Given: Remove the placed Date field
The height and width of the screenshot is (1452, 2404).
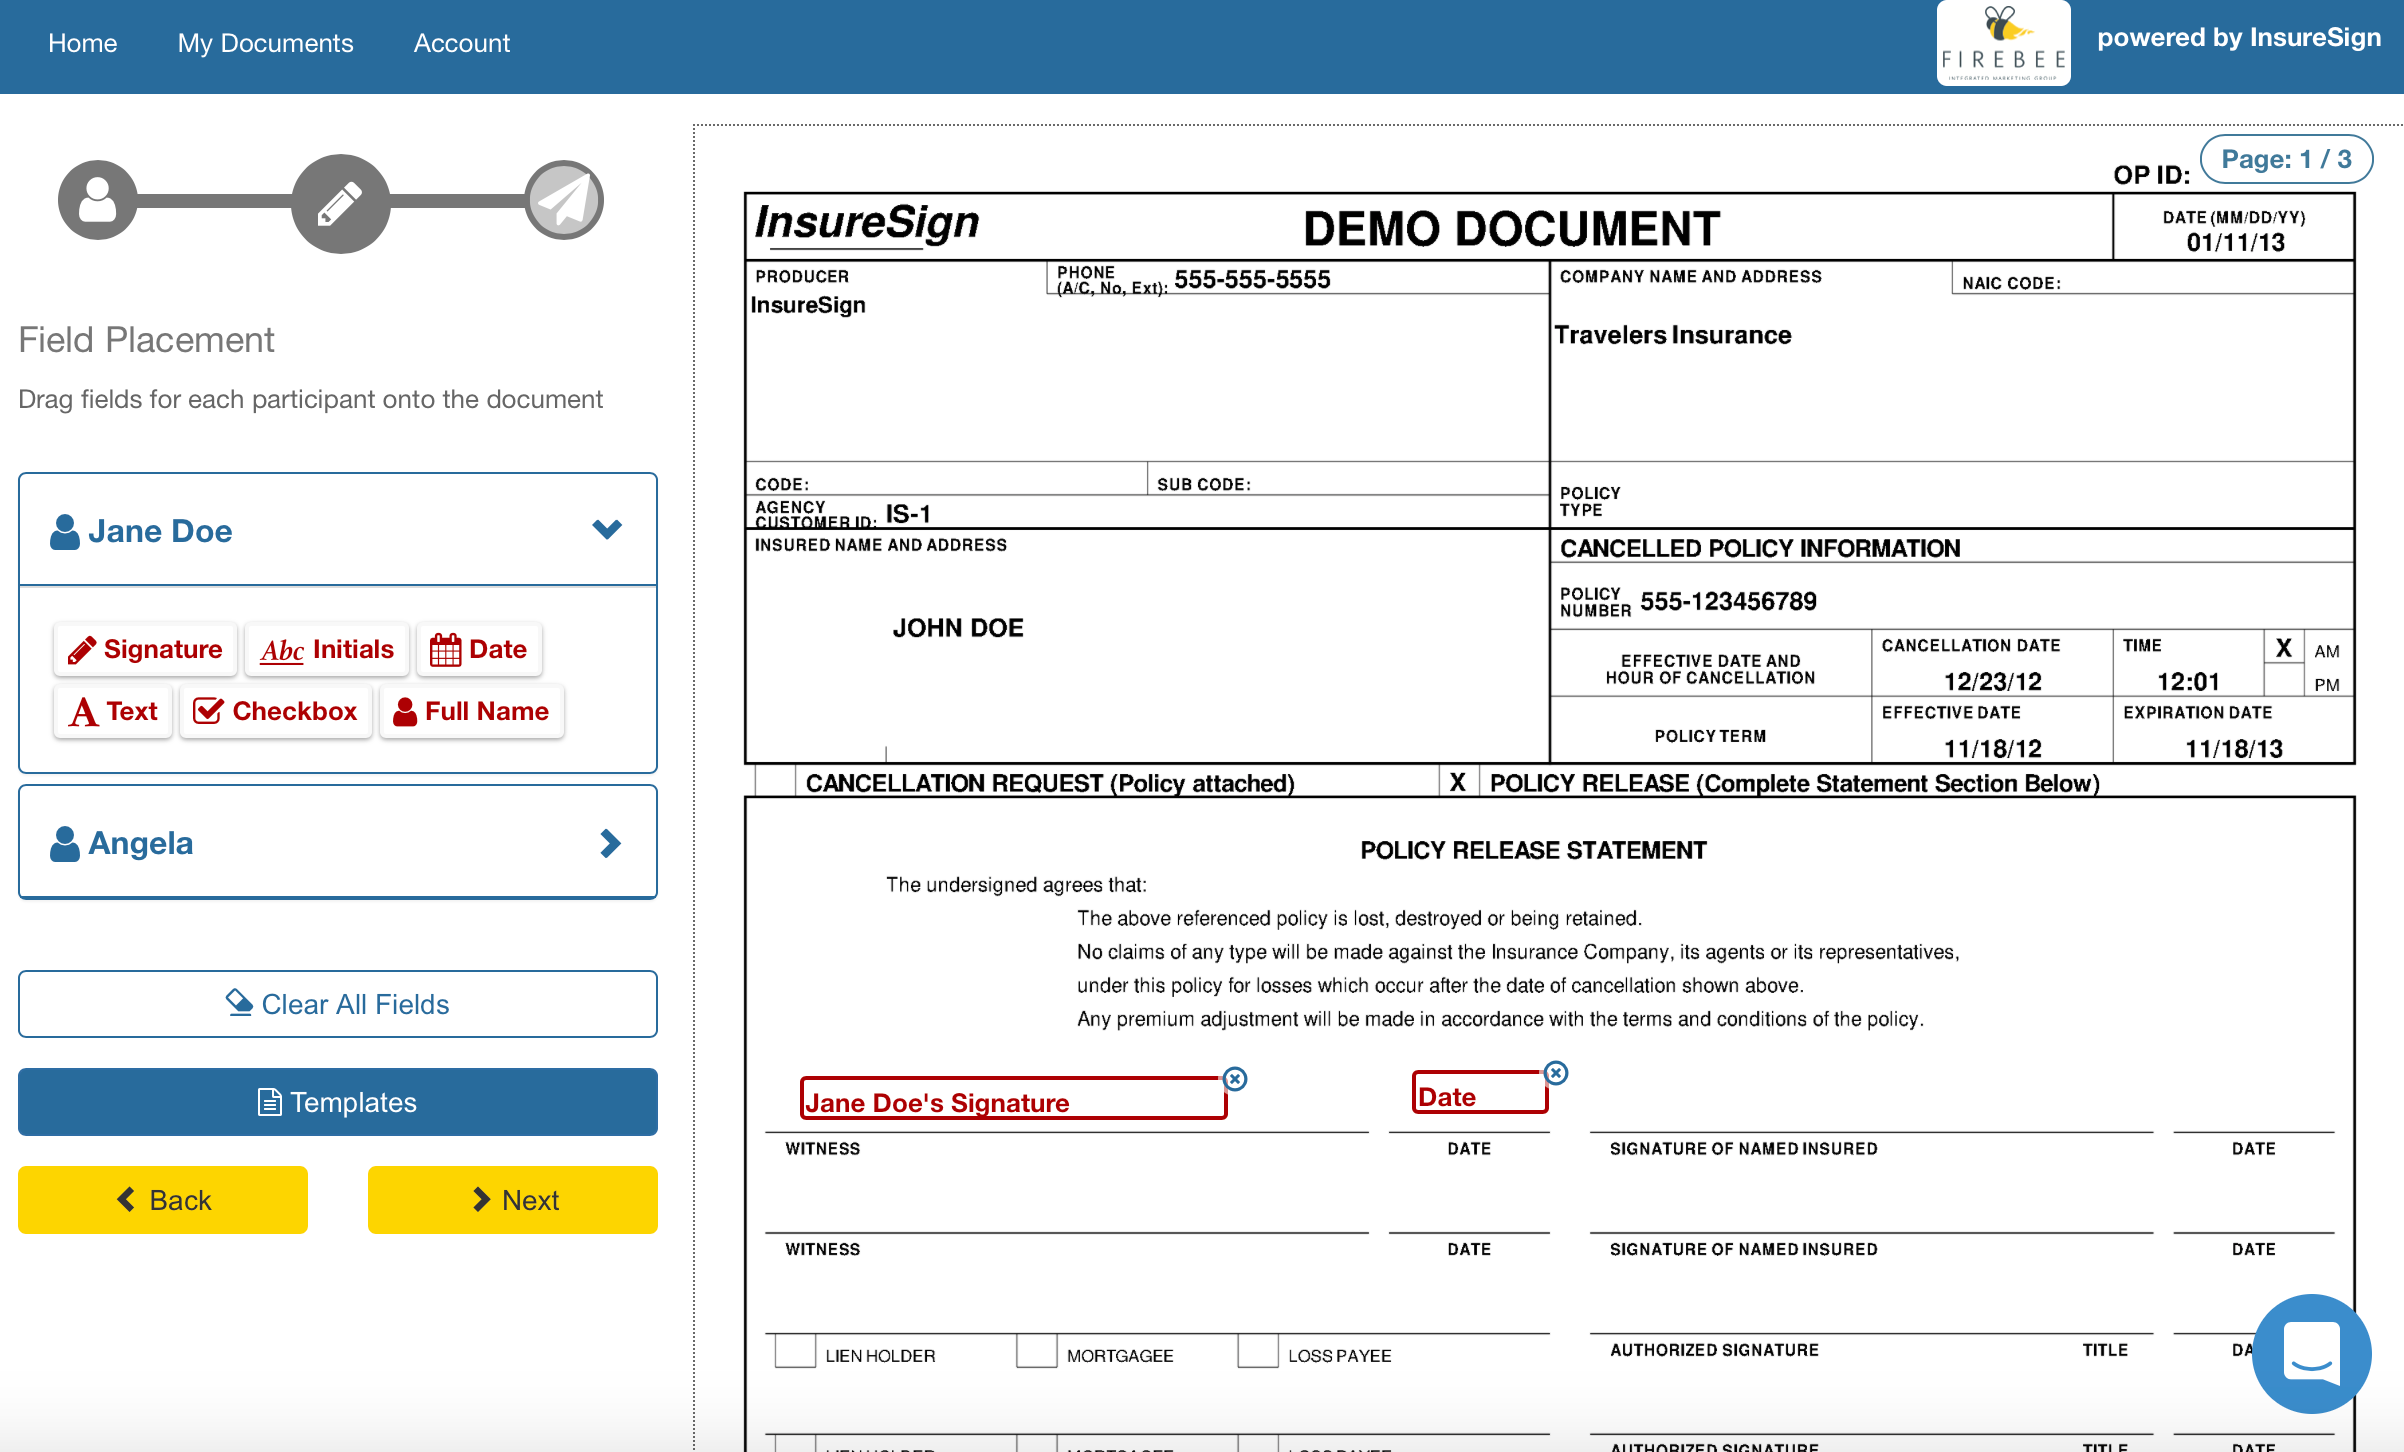Looking at the screenshot, I should (1556, 1073).
